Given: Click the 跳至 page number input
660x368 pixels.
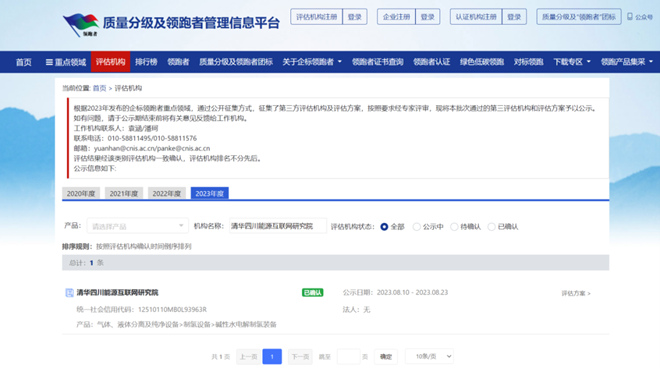Looking at the screenshot, I should coord(349,357).
